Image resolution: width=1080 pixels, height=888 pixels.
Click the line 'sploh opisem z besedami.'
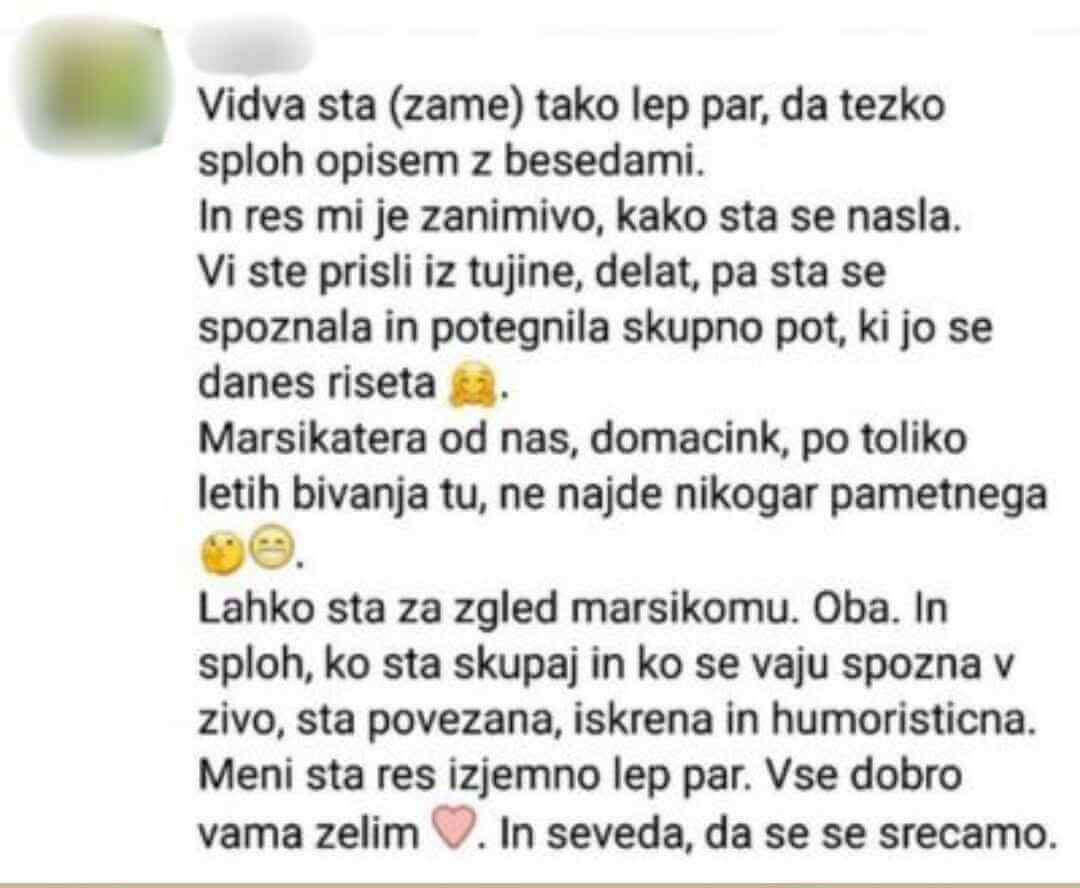pos(451,163)
